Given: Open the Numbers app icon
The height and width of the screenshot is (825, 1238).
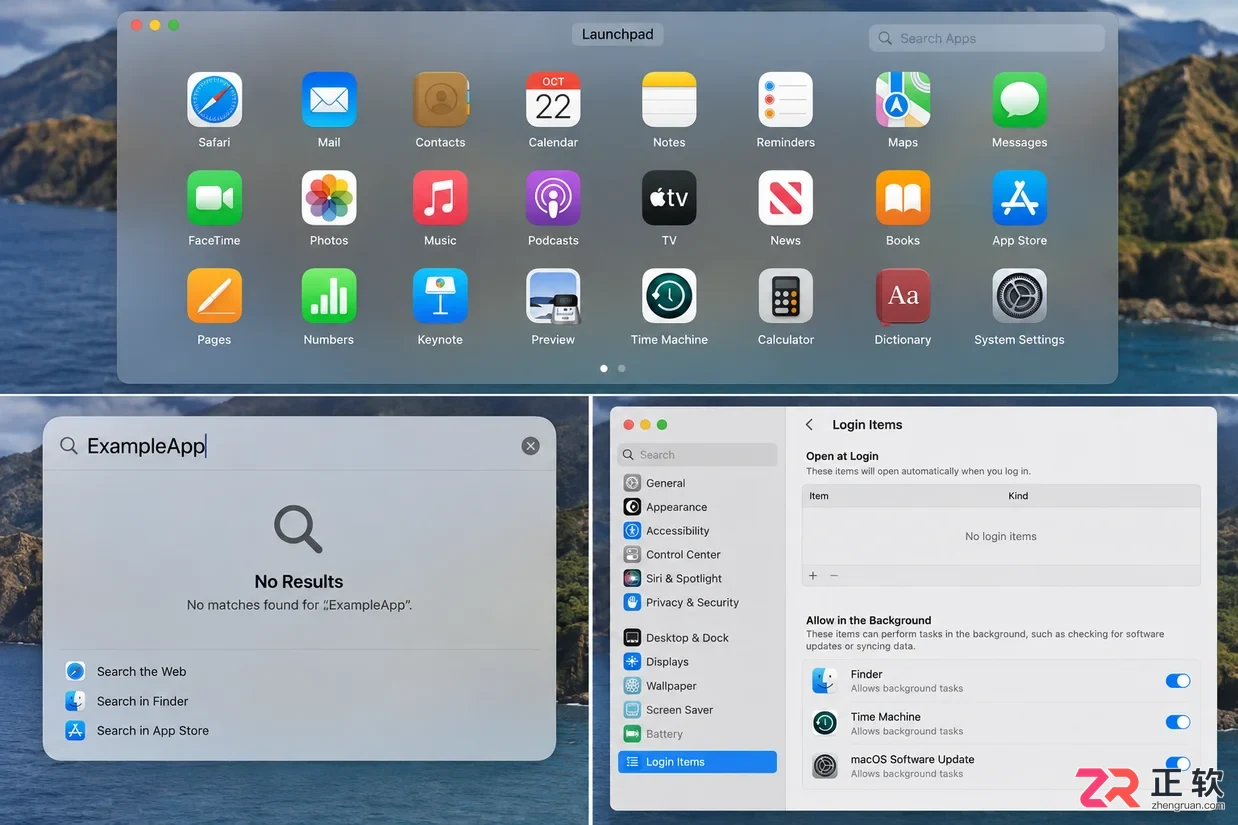Looking at the screenshot, I should tap(329, 296).
